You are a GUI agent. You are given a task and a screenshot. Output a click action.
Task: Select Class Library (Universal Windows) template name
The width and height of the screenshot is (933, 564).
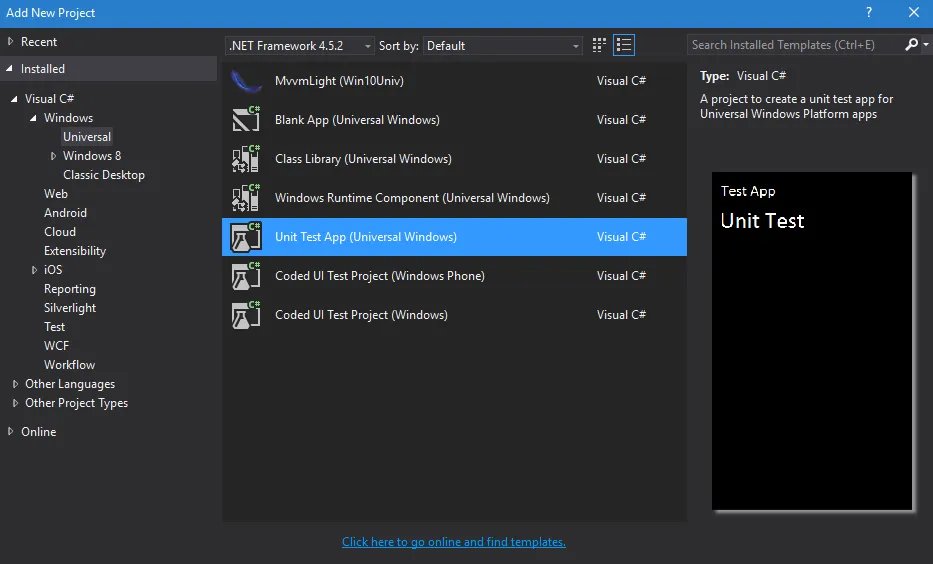tap(364, 159)
